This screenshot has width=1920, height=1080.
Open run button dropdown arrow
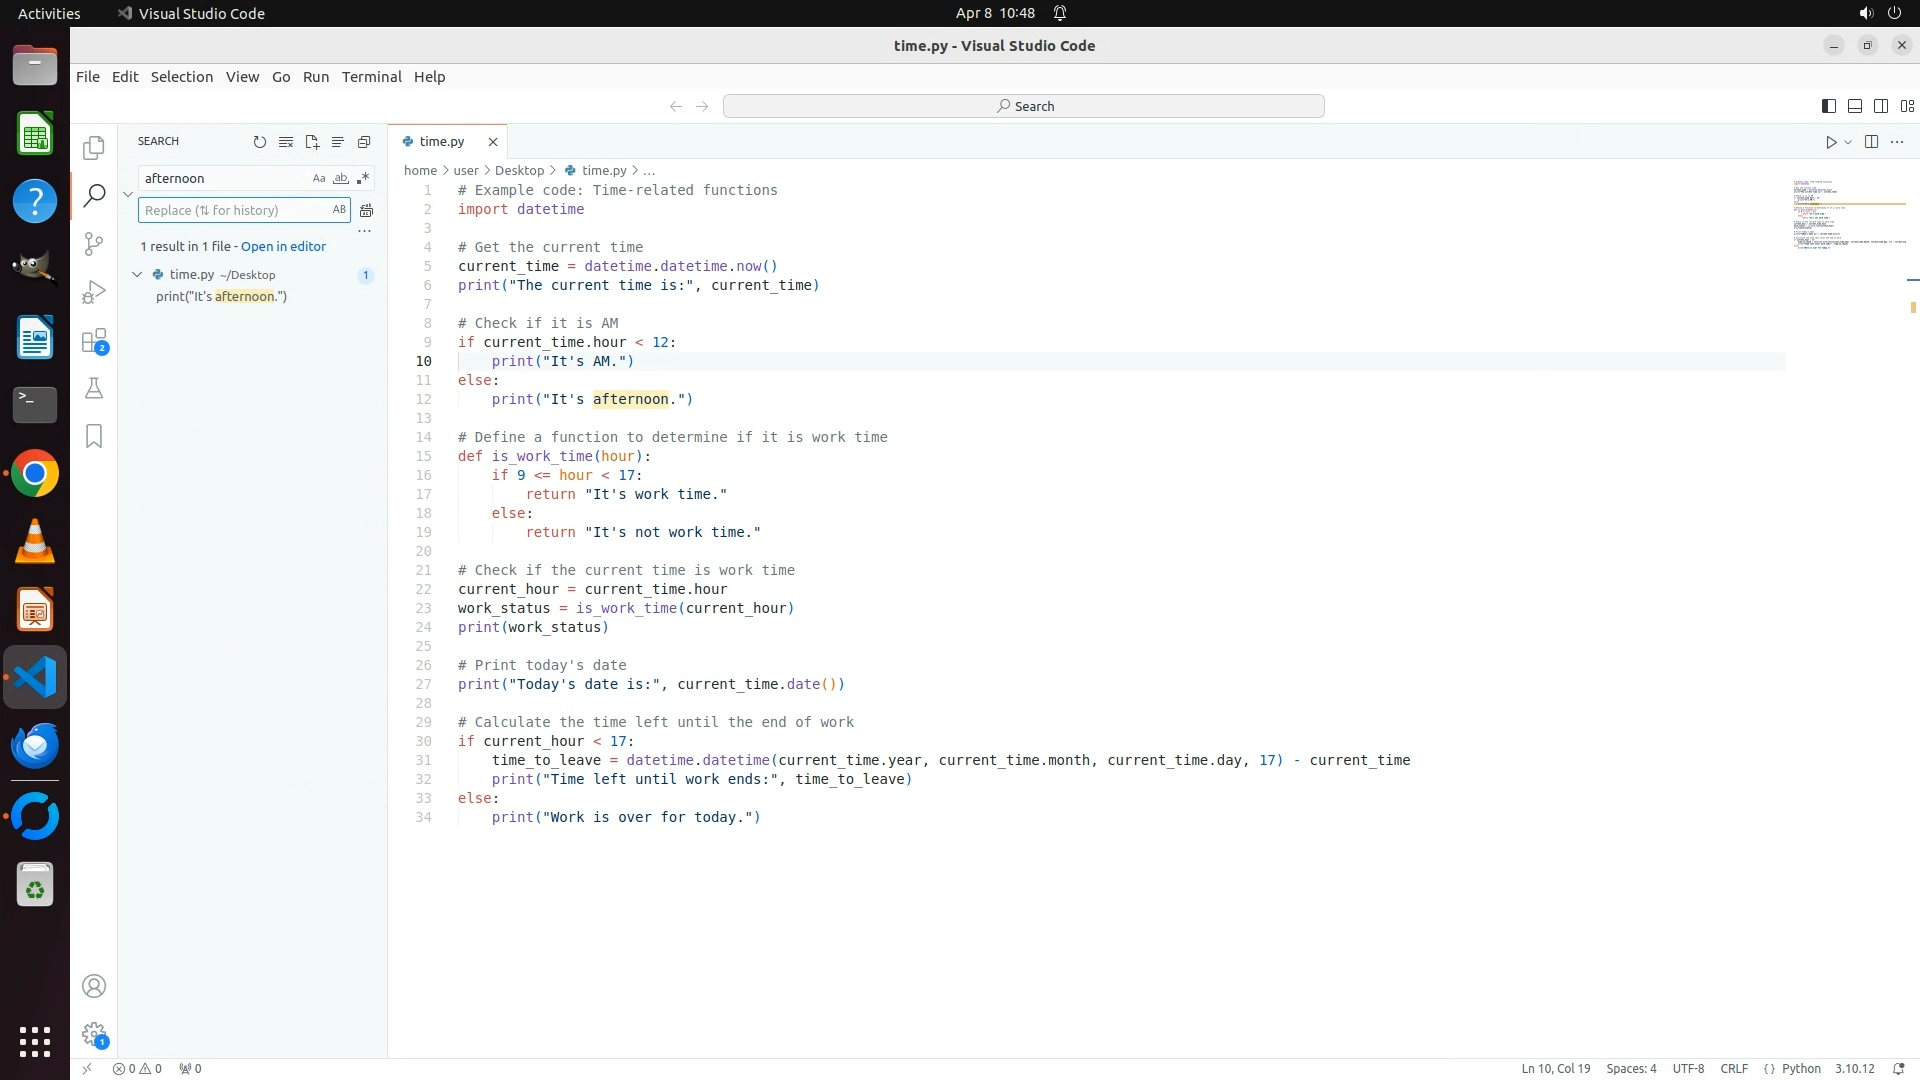1848,142
